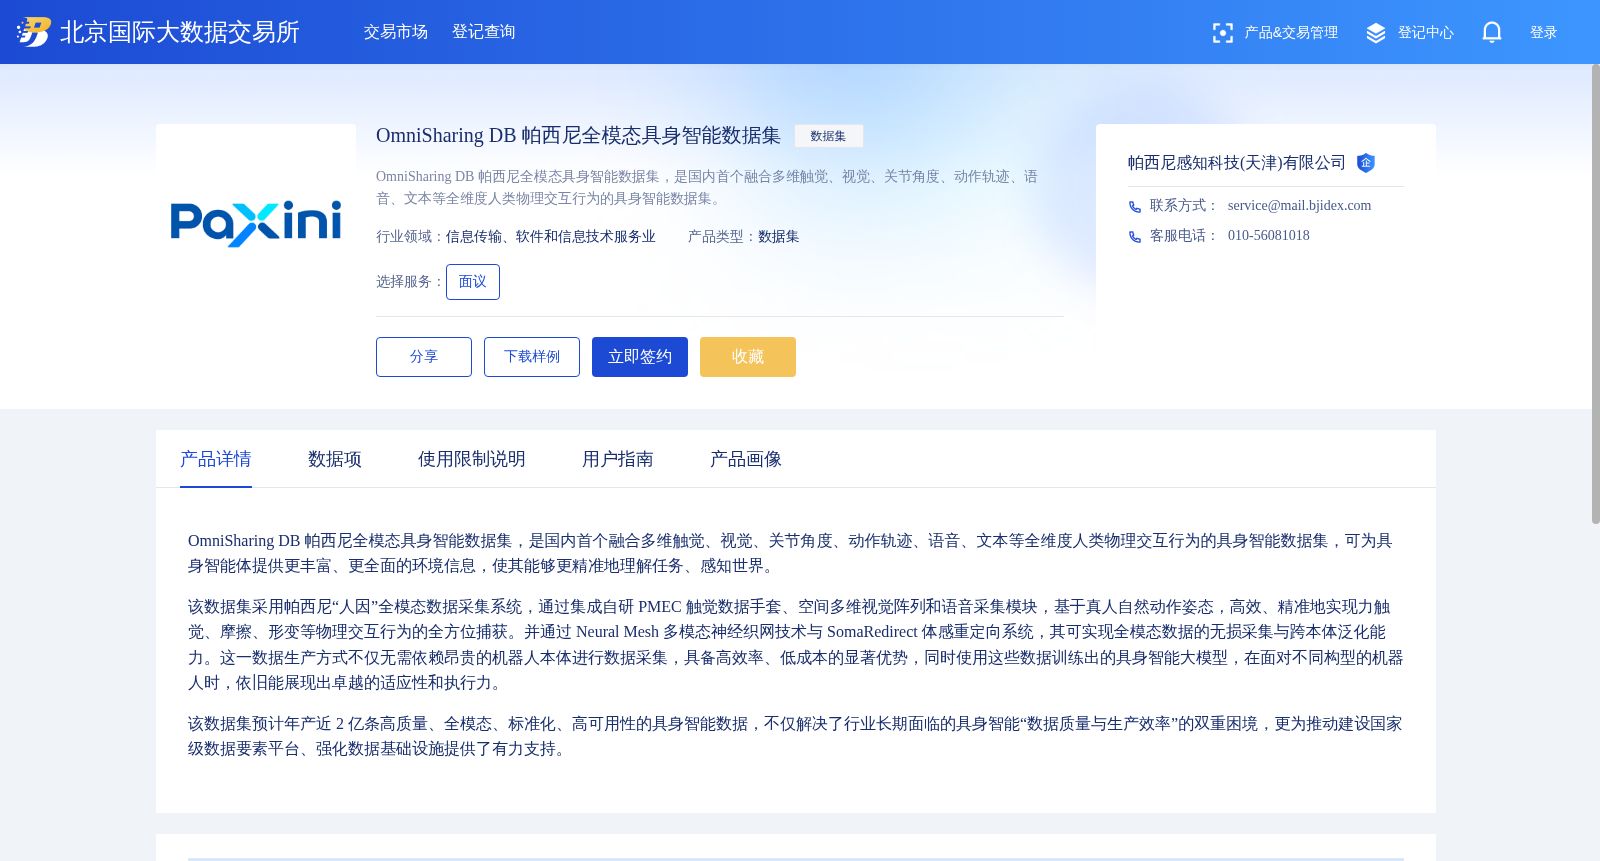Switch to the 数据项 tab

[335, 459]
